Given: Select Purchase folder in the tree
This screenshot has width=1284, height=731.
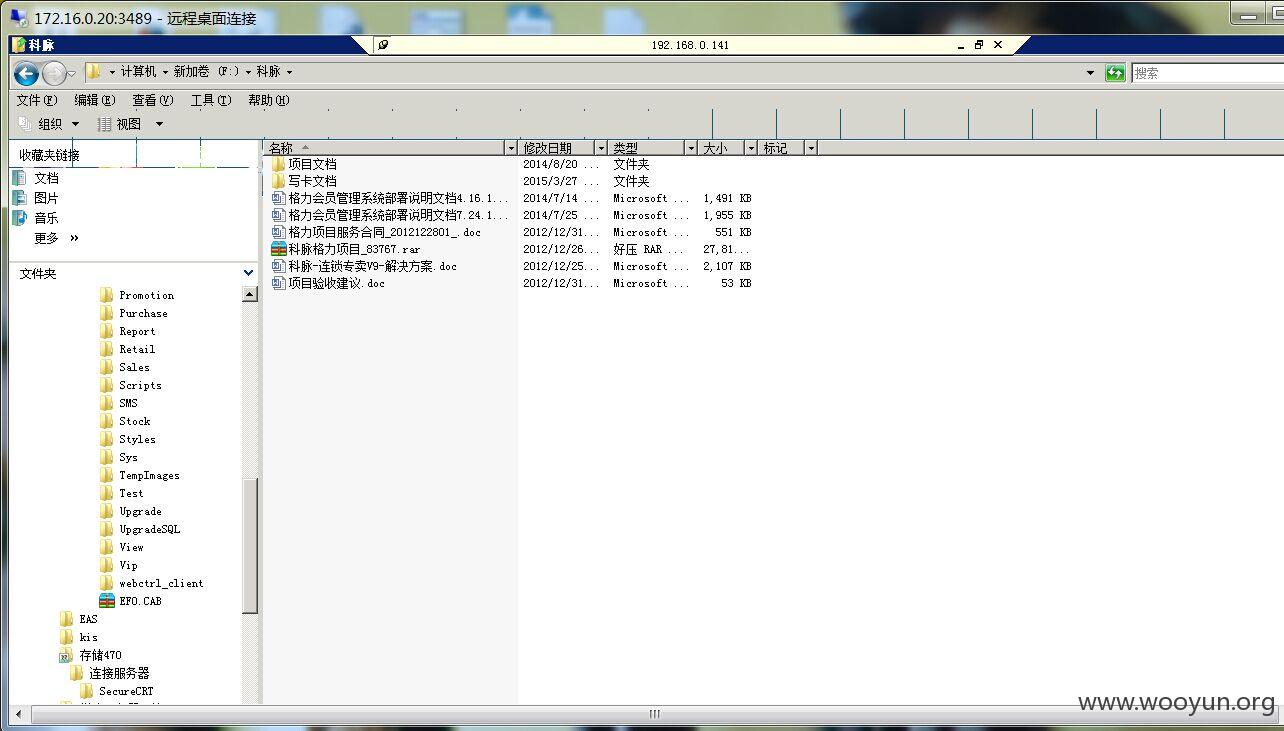Looking at the screenshot, I should [x=134, y=313].
